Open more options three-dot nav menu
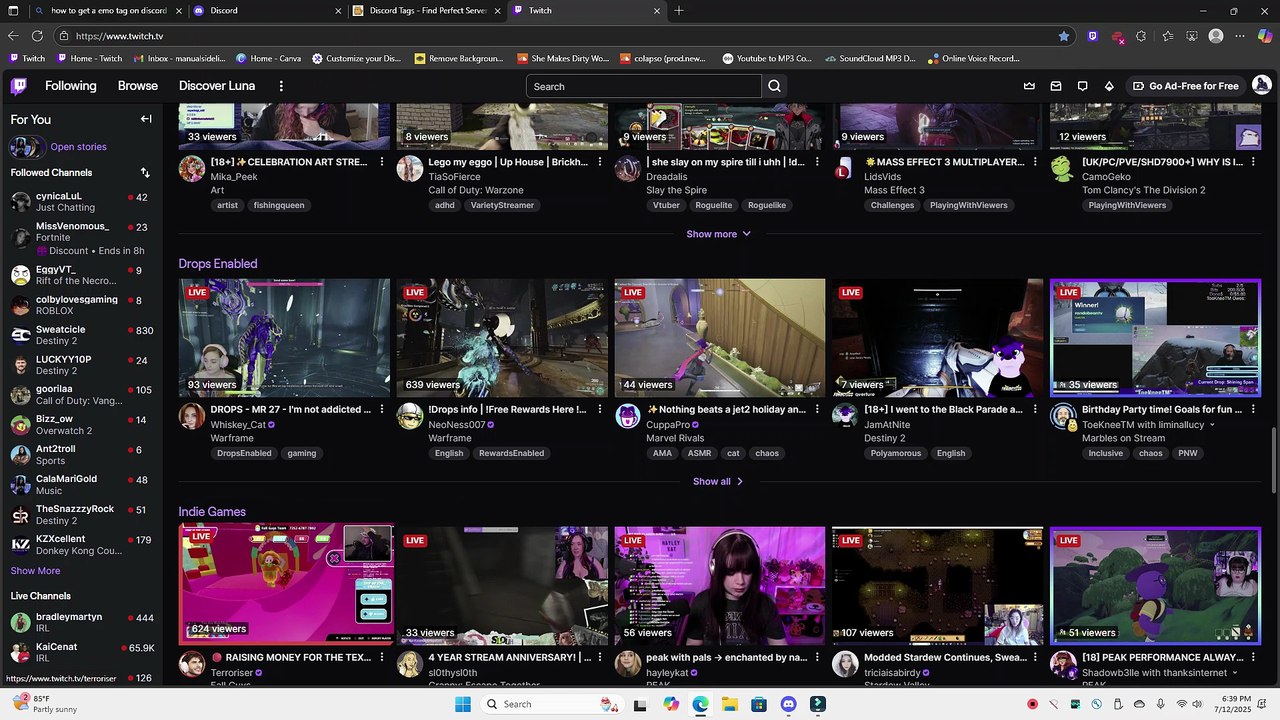Viewport: 1280px width, 720px height. coord(281,86)
